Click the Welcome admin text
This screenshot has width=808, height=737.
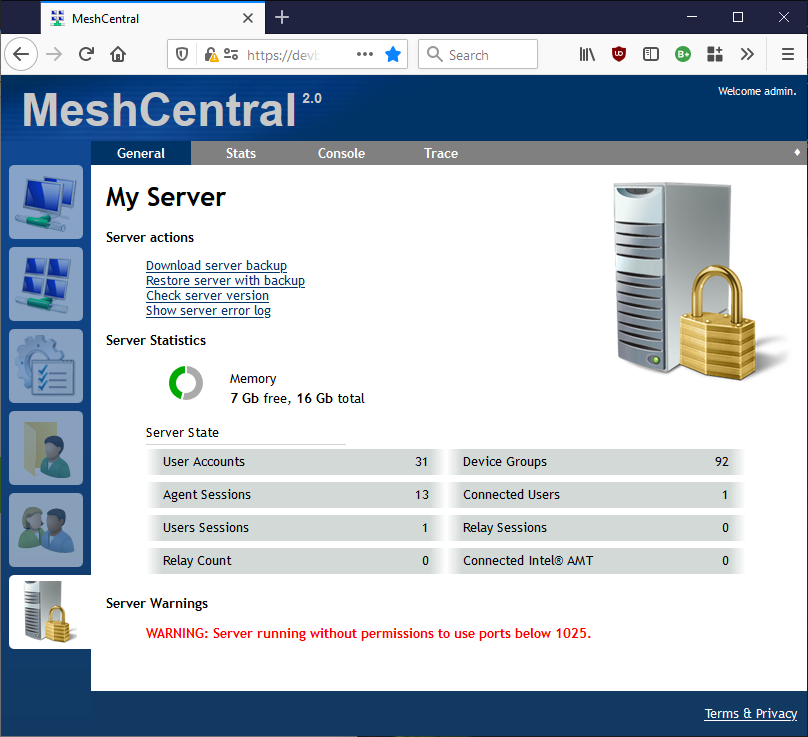click(x=757, y=91)
